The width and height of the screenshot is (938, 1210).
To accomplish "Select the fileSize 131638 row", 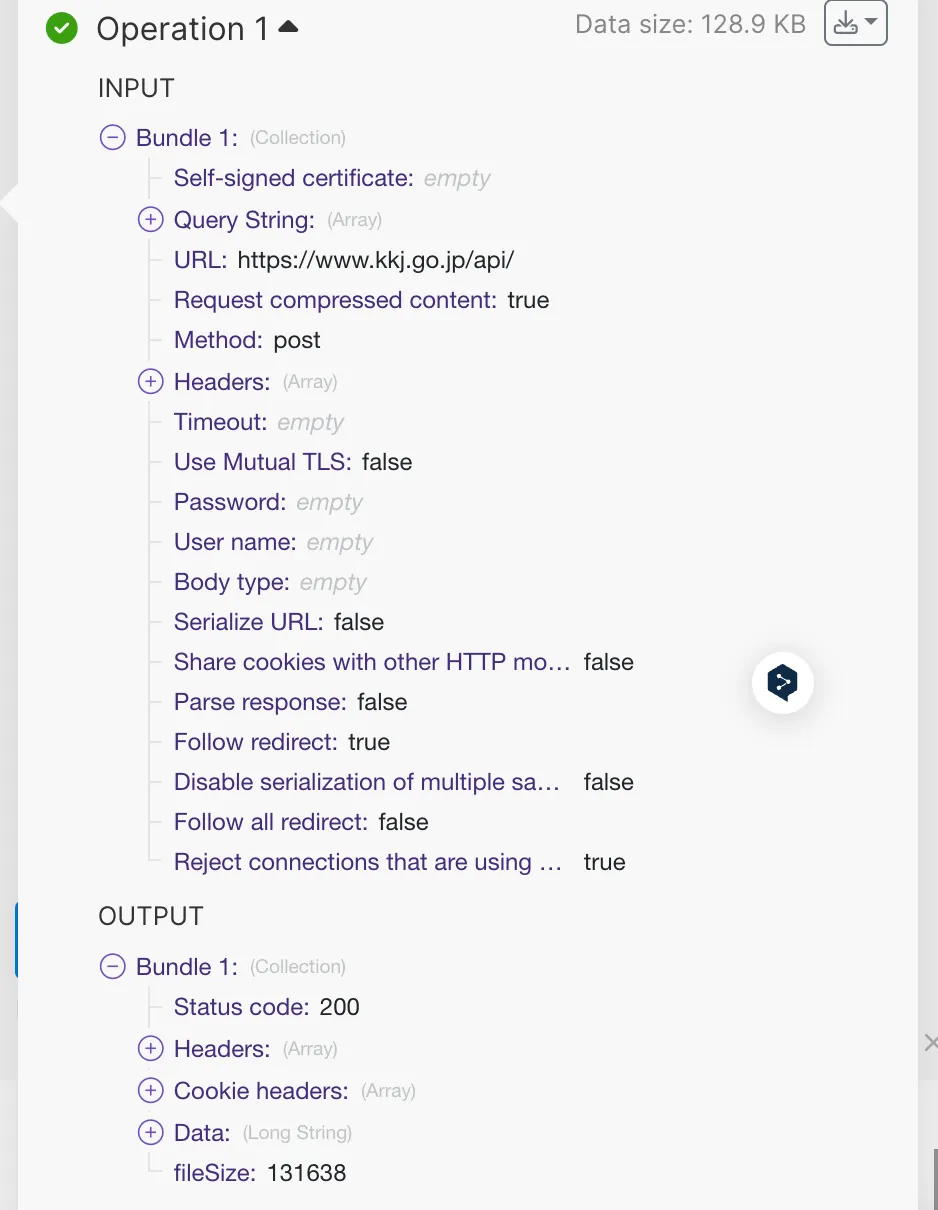I will point(260,1173).
